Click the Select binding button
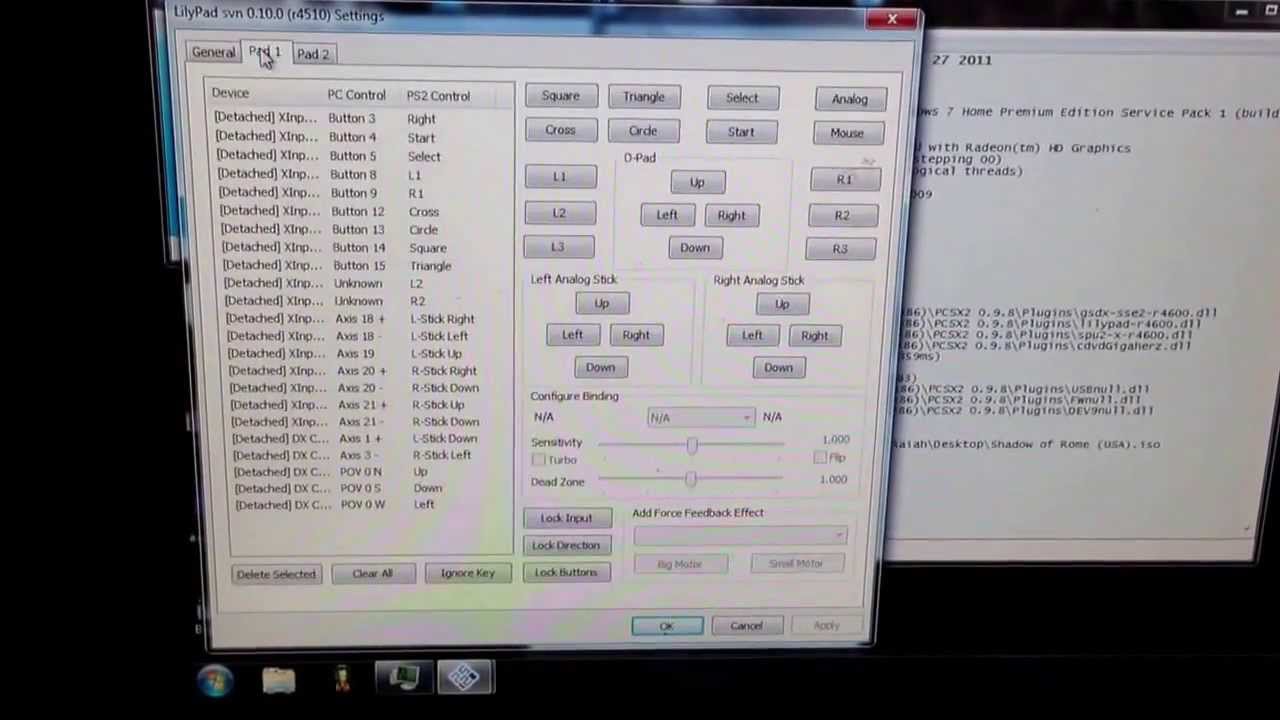This screenshot has height=720, width=1280. click(x=742, y=98)
